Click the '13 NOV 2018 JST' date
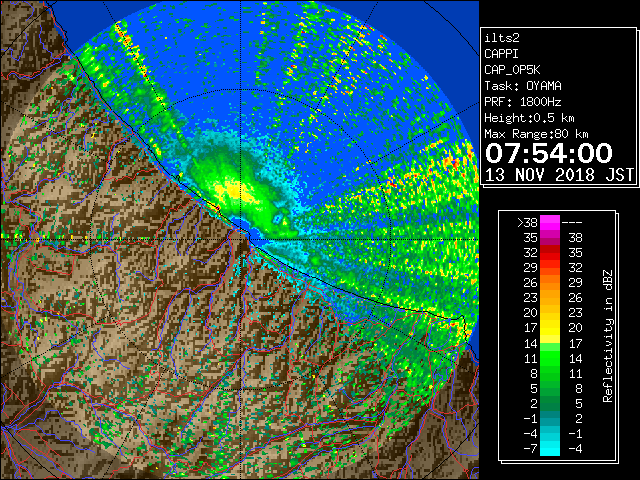 (x=559, y=175)
